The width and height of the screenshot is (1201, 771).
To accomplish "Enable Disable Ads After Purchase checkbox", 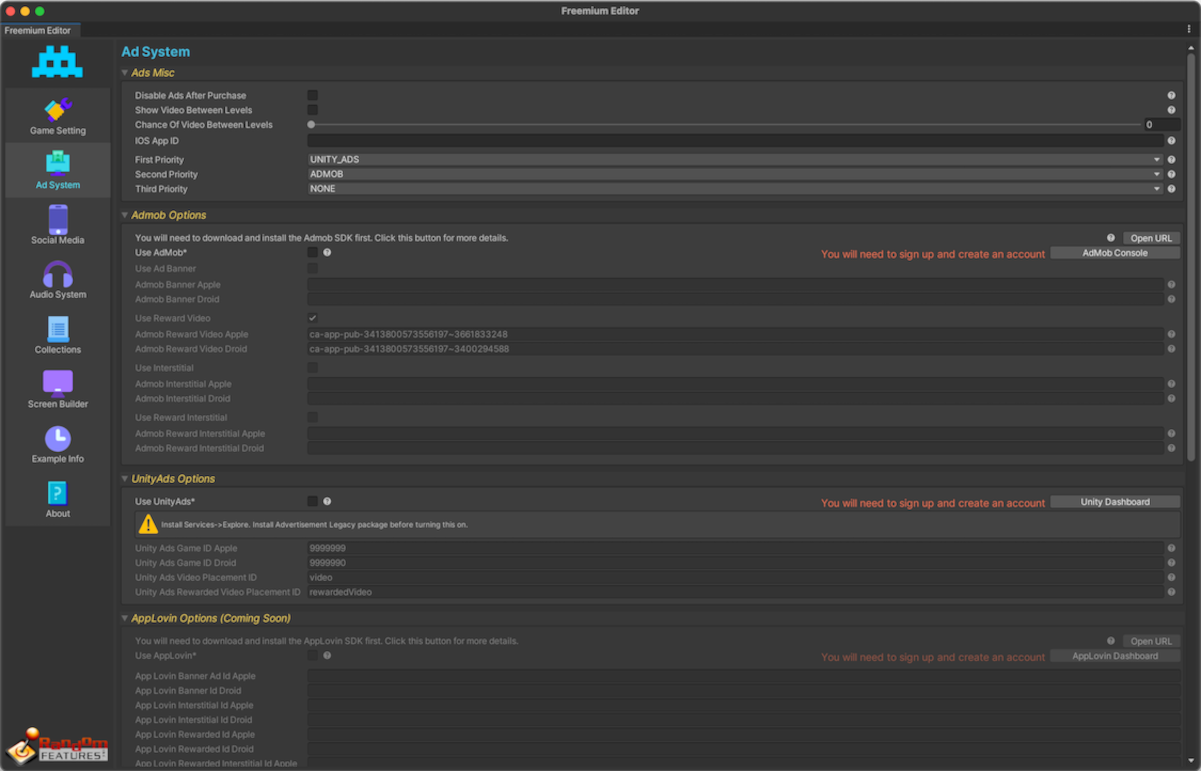I will click(312, 96).
